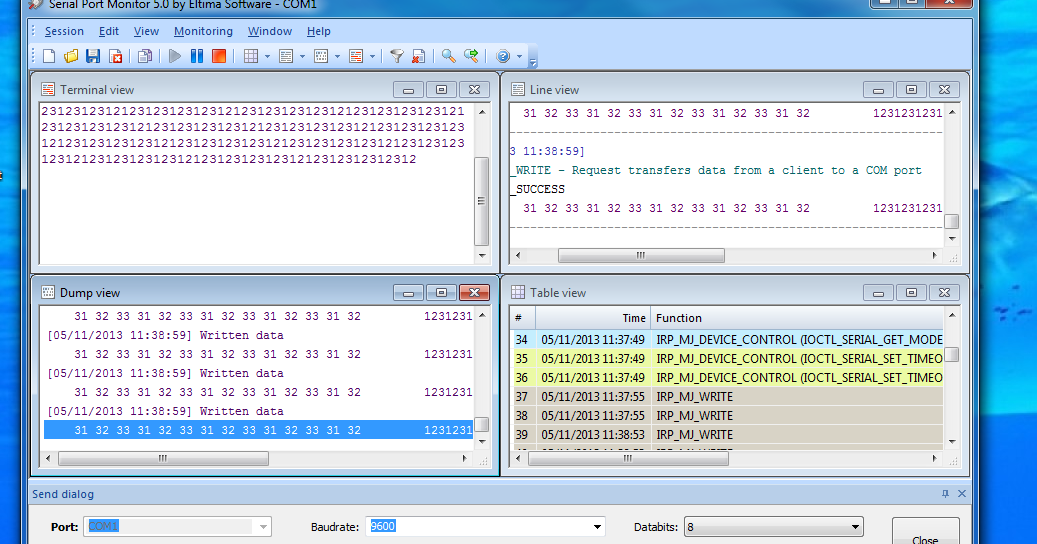Select Table view row 37 IRP_MJ_WRITE
1037x544 pixels.
(x=727, y=397)
